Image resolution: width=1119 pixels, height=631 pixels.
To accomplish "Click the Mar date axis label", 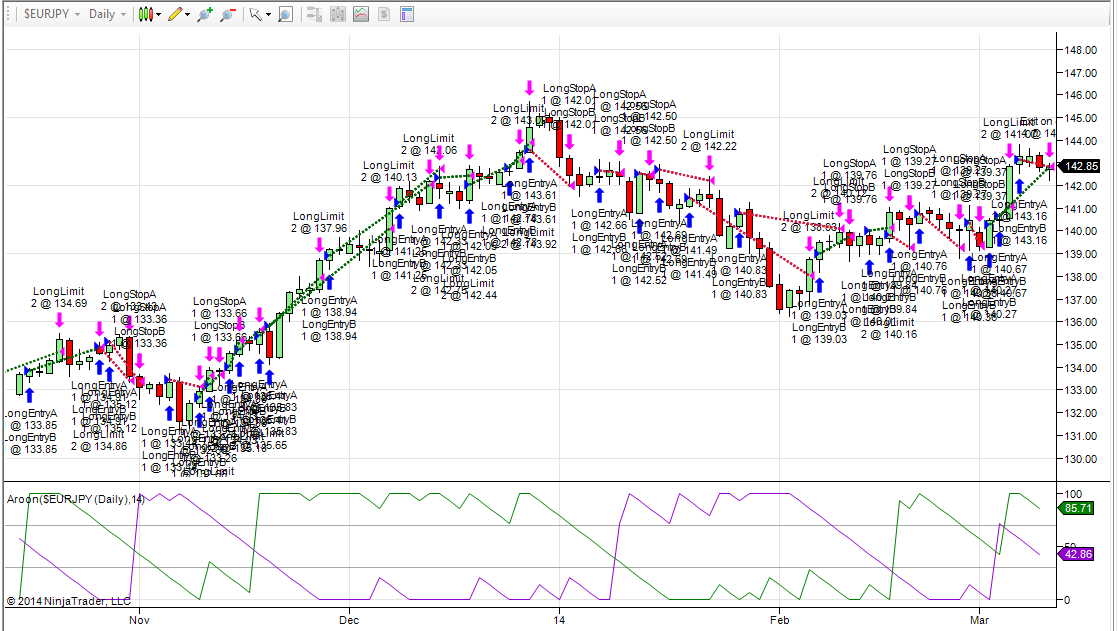I will (x=979, y=620).
